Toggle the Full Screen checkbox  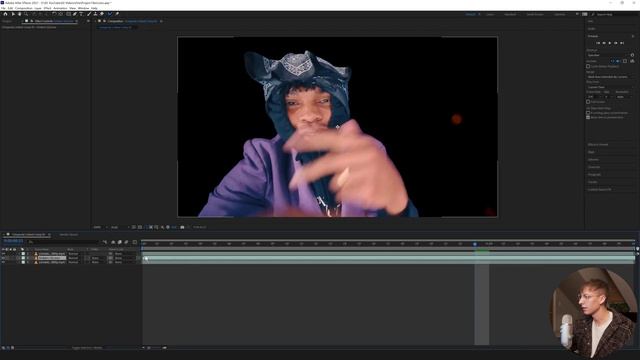[x=588, y=102]
